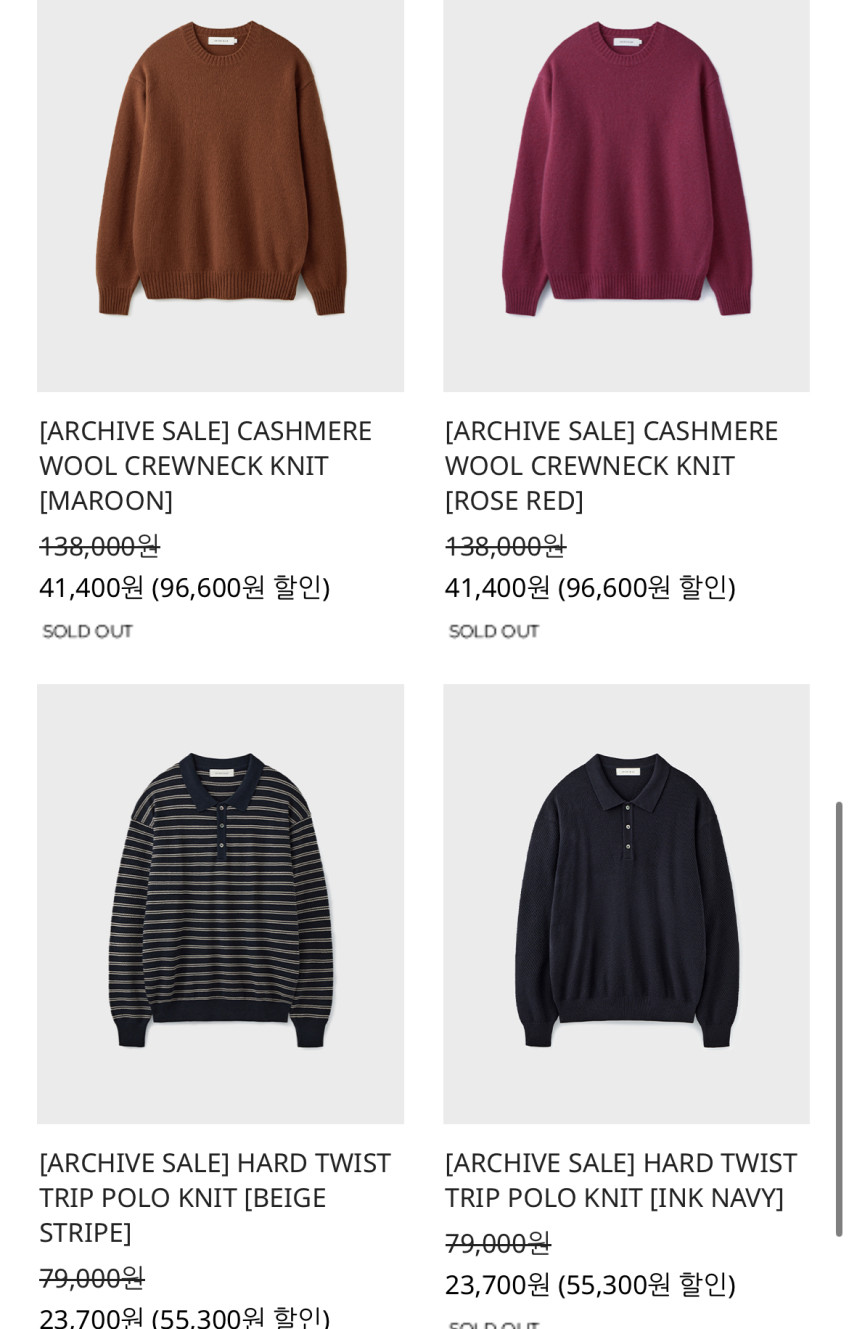
Task: Open Hard Twist Trip Polo Knit [INK NAVY] title
Action: (621, 1180)
